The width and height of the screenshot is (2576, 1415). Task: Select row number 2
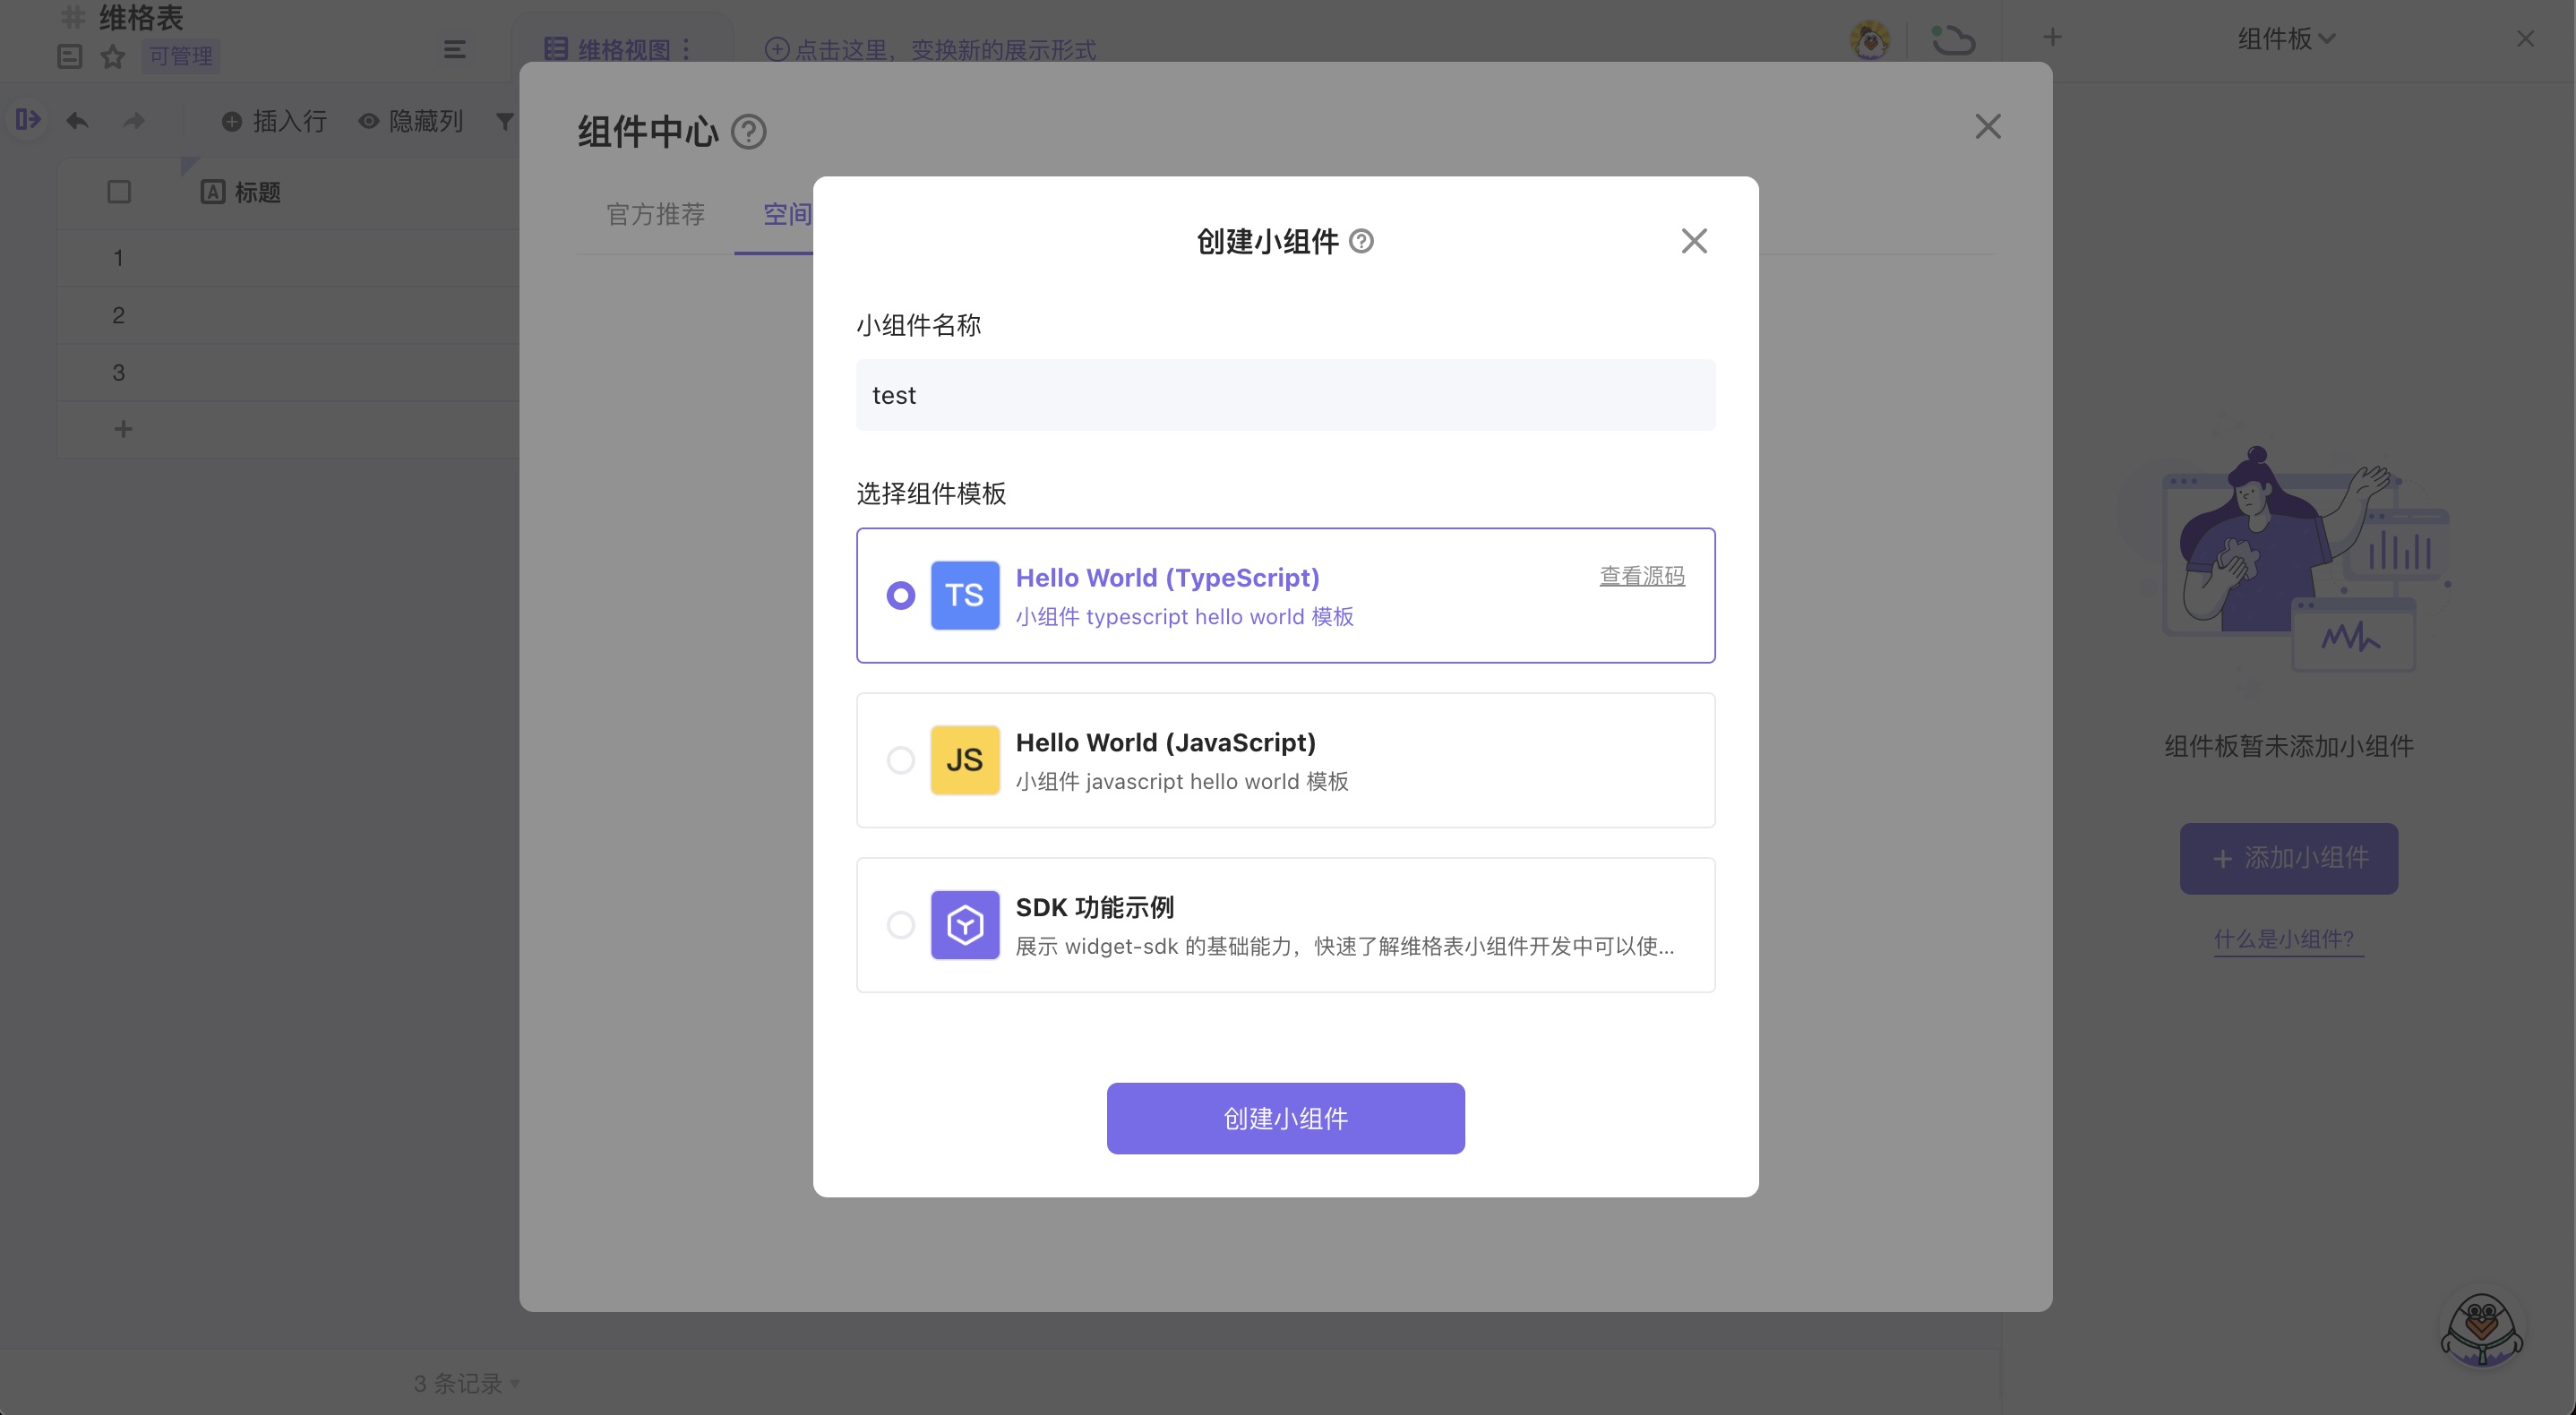click(118, 315)
